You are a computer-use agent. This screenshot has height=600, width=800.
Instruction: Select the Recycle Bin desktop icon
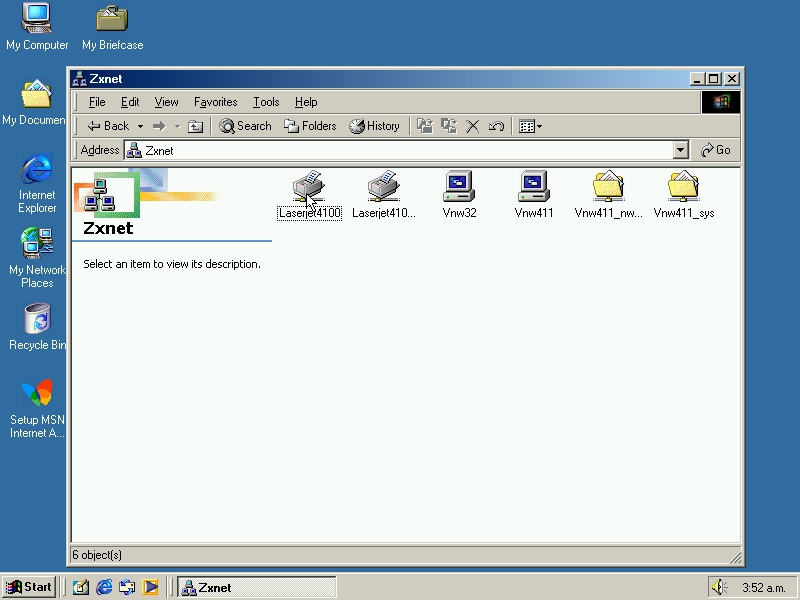37,327
